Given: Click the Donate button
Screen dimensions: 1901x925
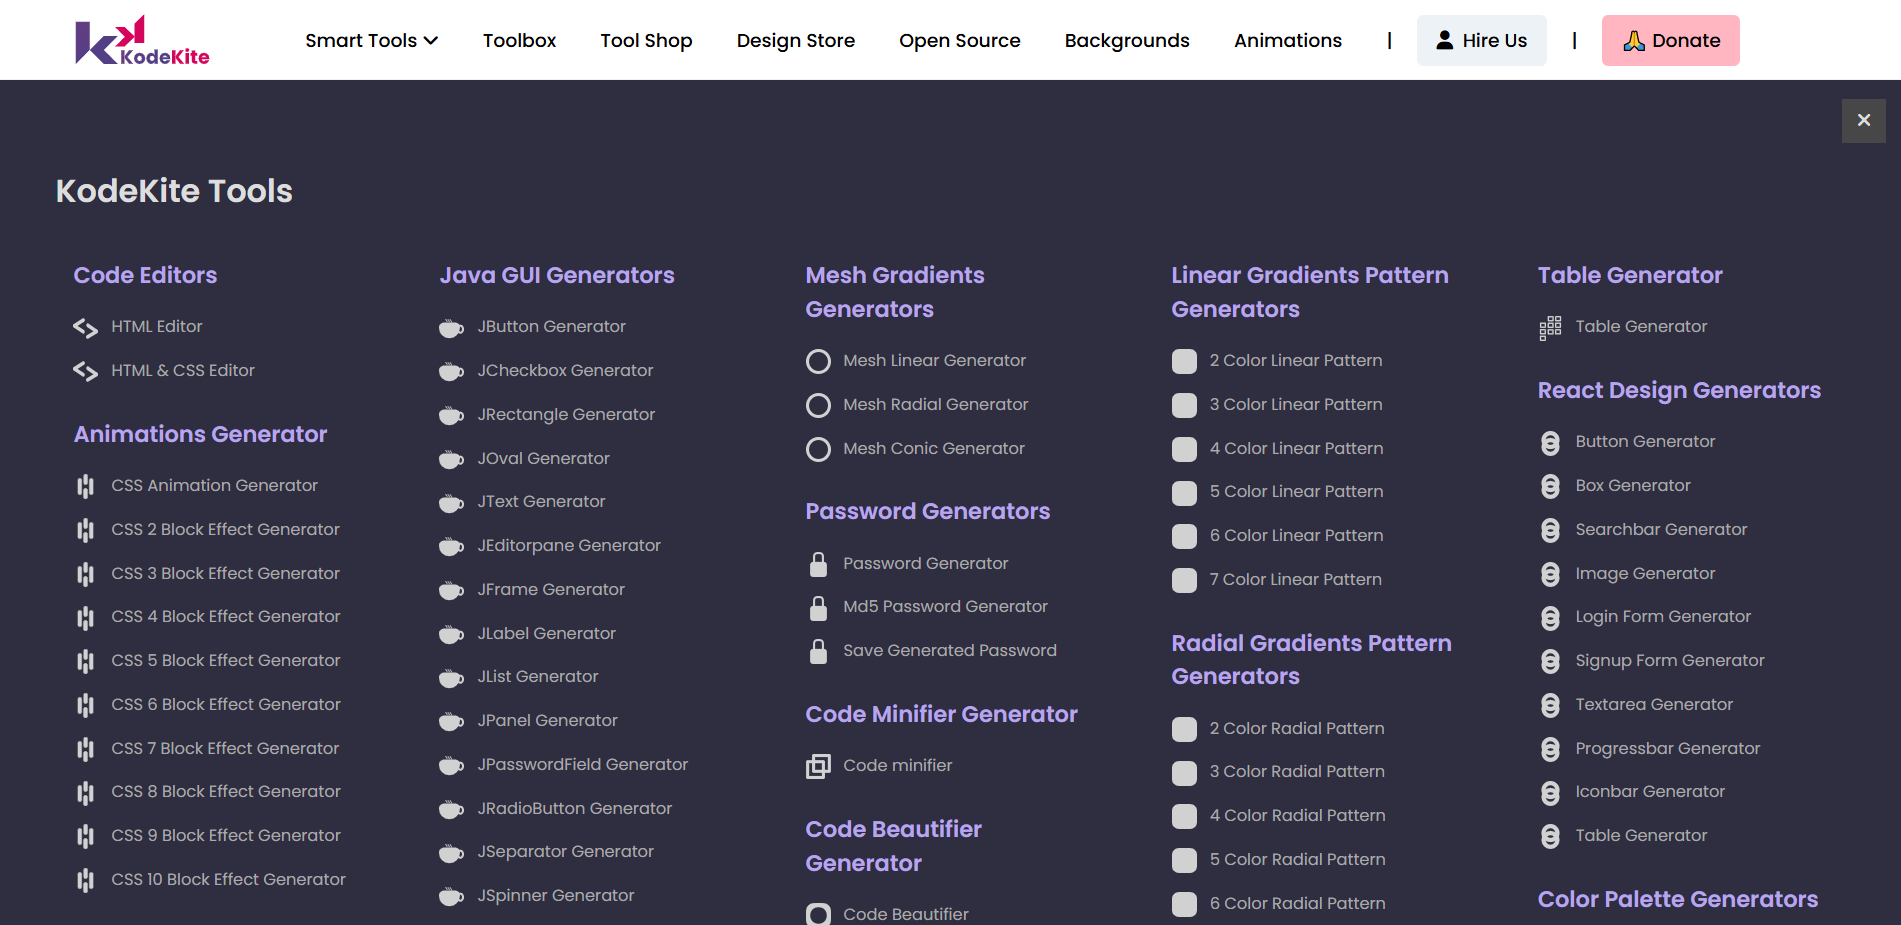Looking at the screenshot, I should [x=1670, y=40].
